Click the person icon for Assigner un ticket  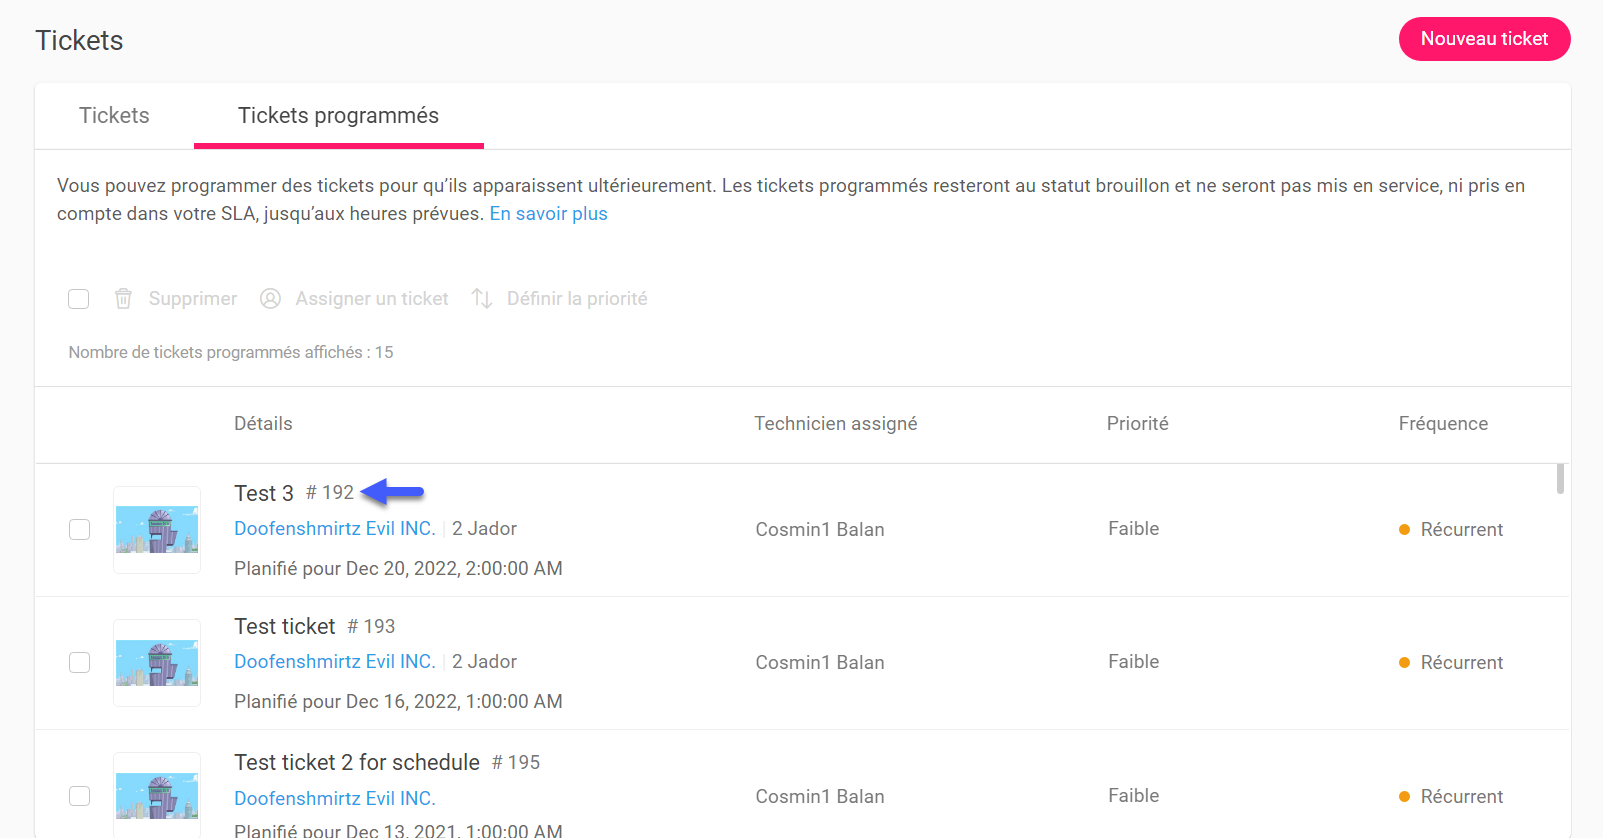pyautogui.click(x=270, y=299)
